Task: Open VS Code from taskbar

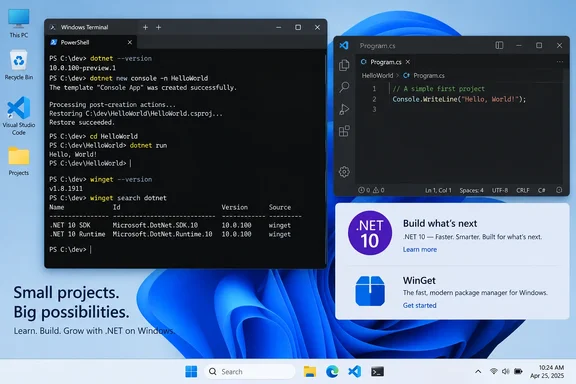Action: click(x=354, y=372)
